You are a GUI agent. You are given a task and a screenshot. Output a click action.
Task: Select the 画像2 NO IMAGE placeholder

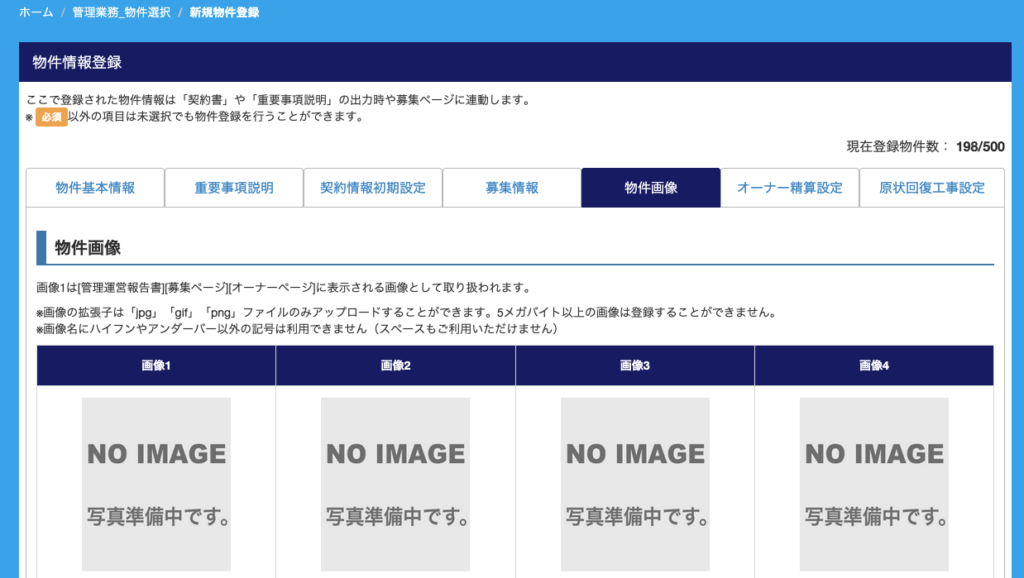pos(395,484)
